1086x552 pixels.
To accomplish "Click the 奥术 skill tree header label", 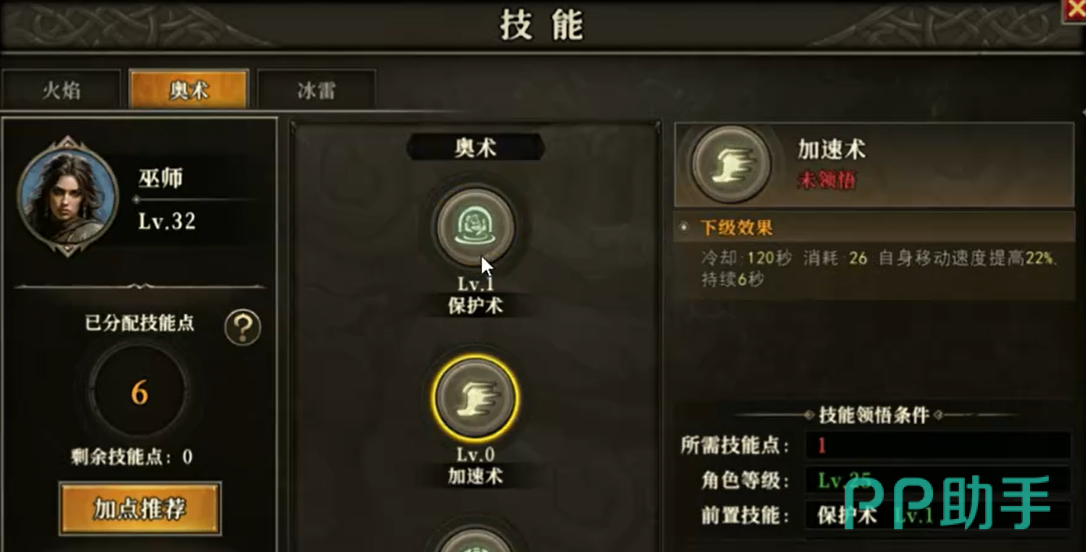I will (x=475, y=148).
